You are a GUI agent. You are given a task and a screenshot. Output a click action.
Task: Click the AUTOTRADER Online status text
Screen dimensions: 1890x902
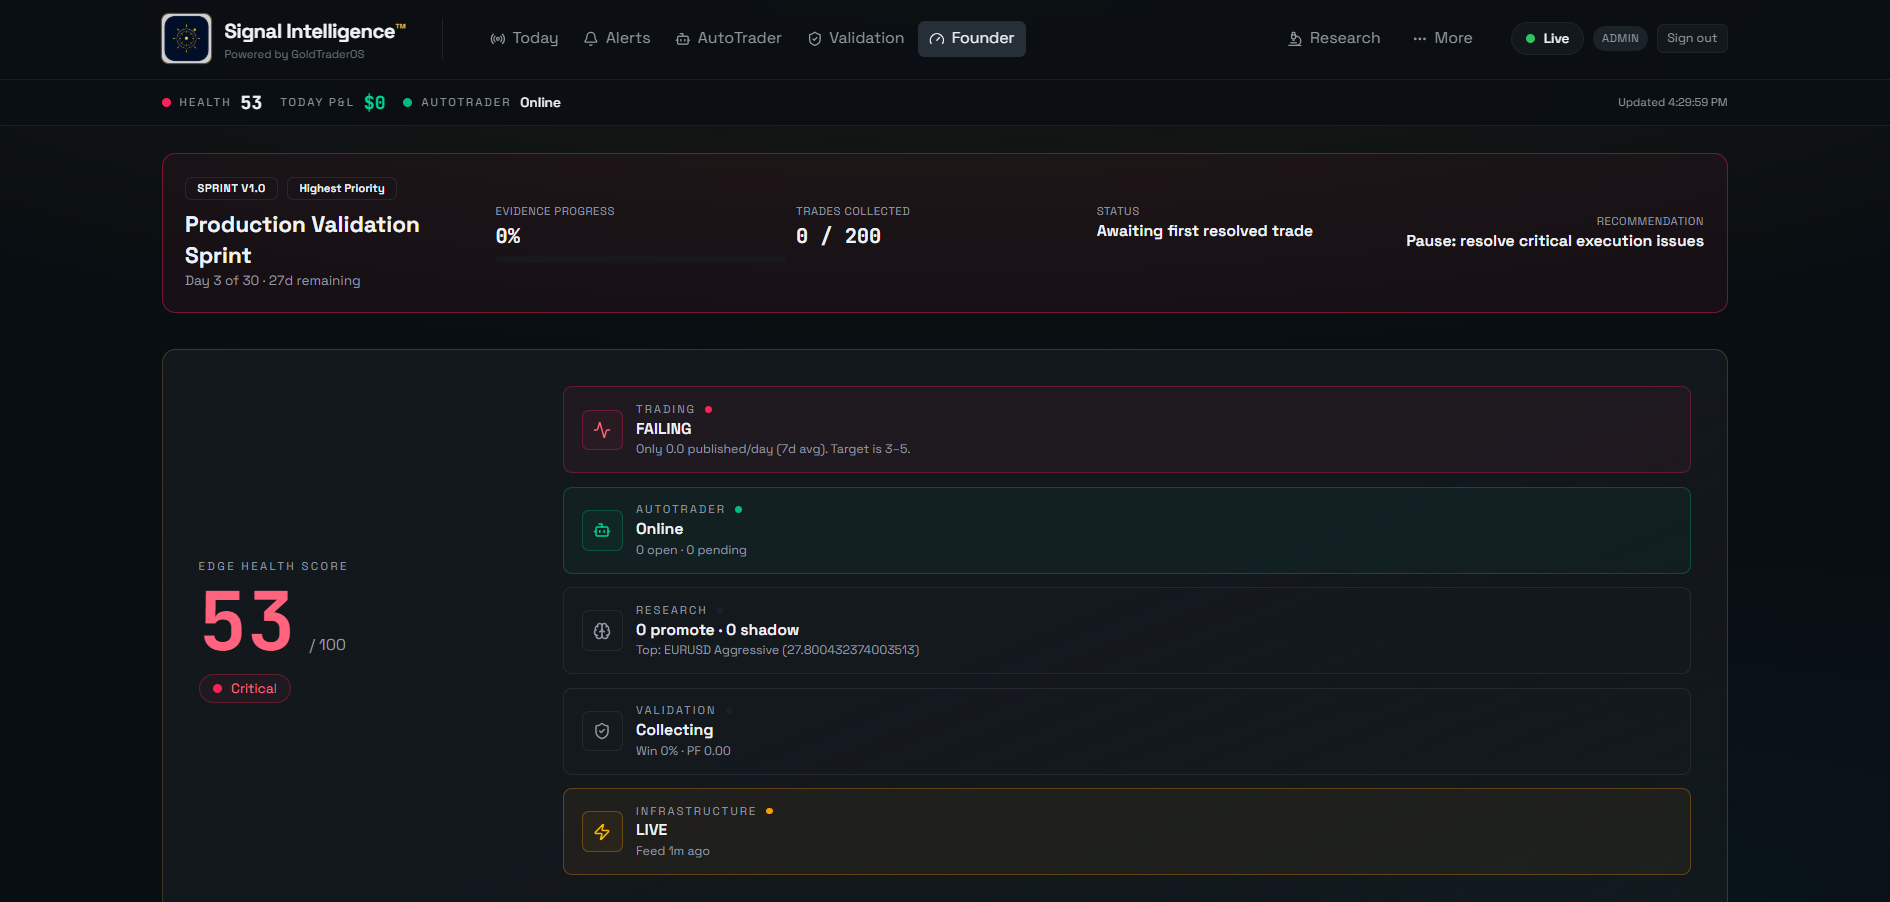(x=540, y=102)
